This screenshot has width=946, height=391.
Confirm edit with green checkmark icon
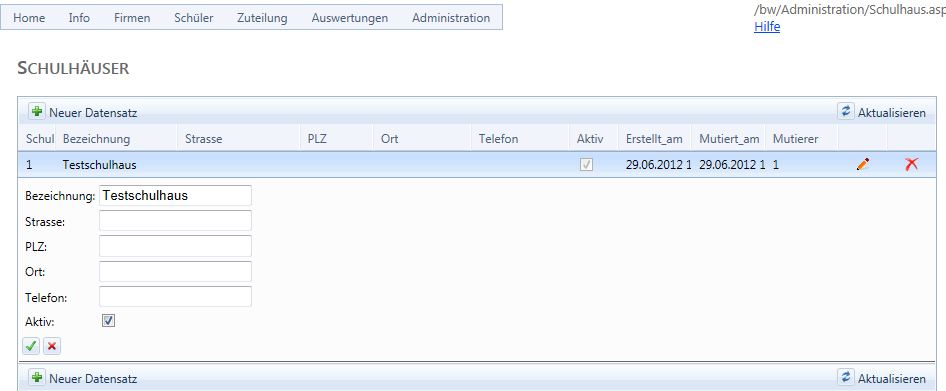(31, 346)
